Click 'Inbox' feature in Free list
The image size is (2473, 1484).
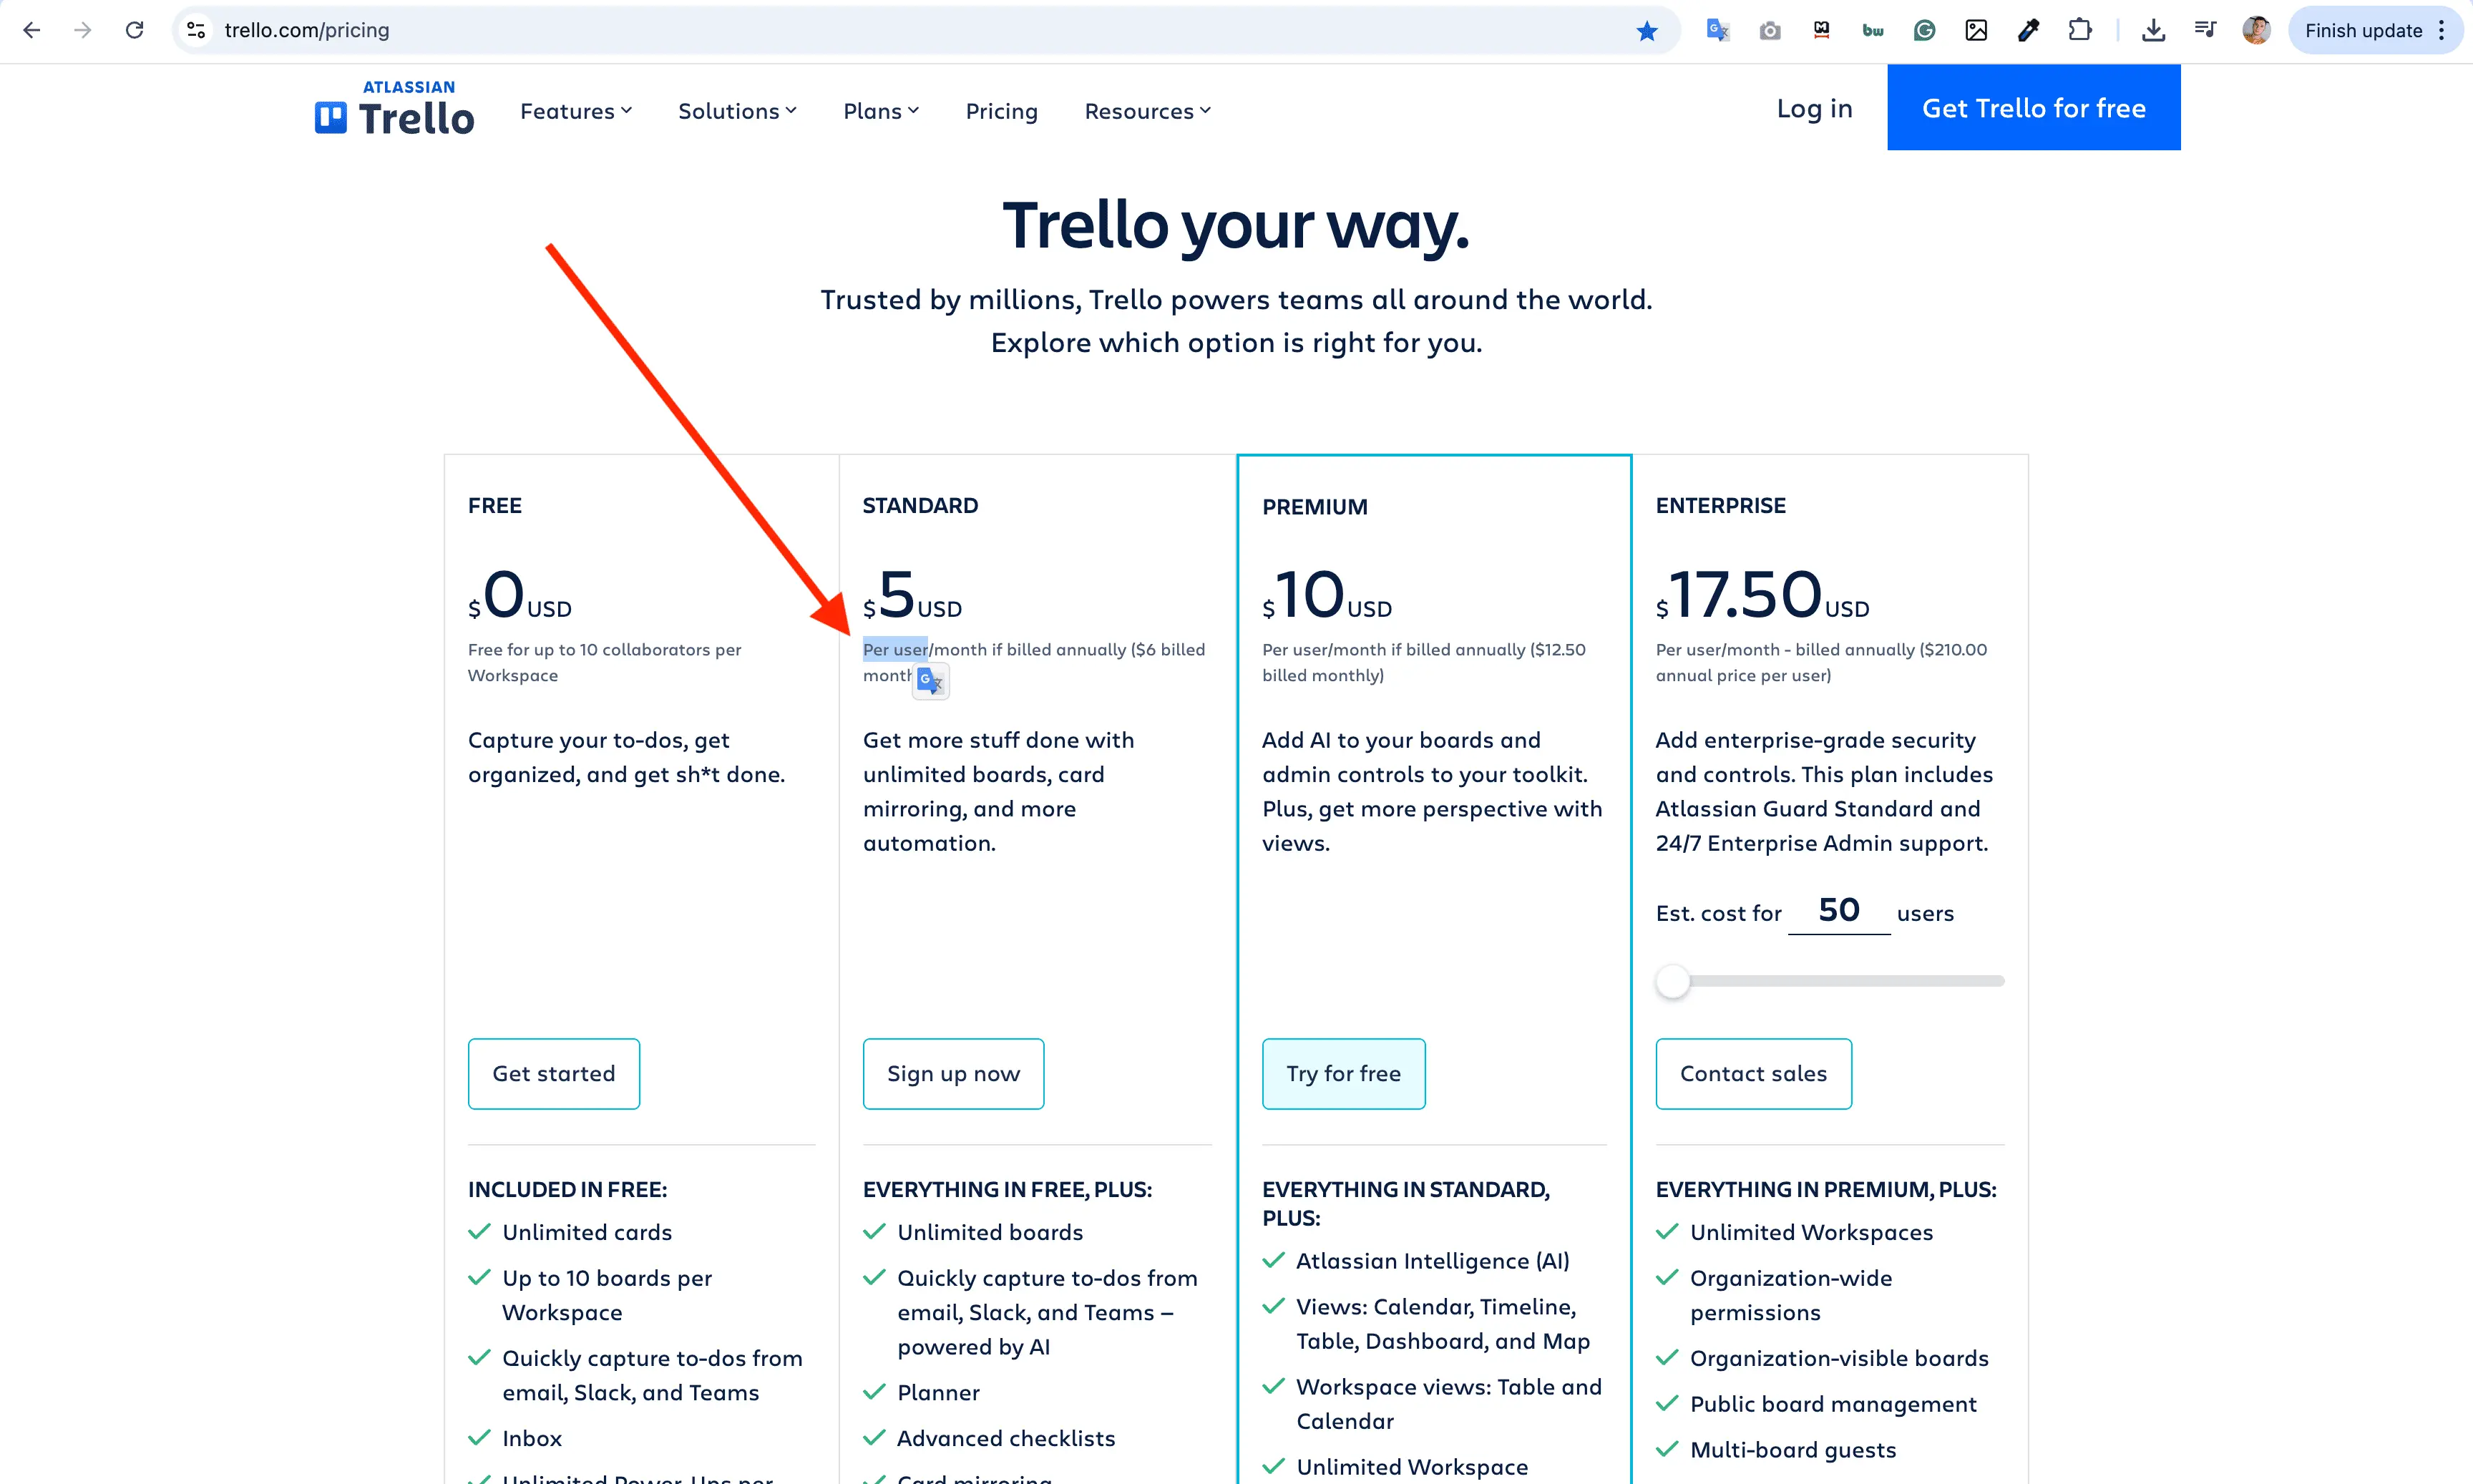(532, 1438)
